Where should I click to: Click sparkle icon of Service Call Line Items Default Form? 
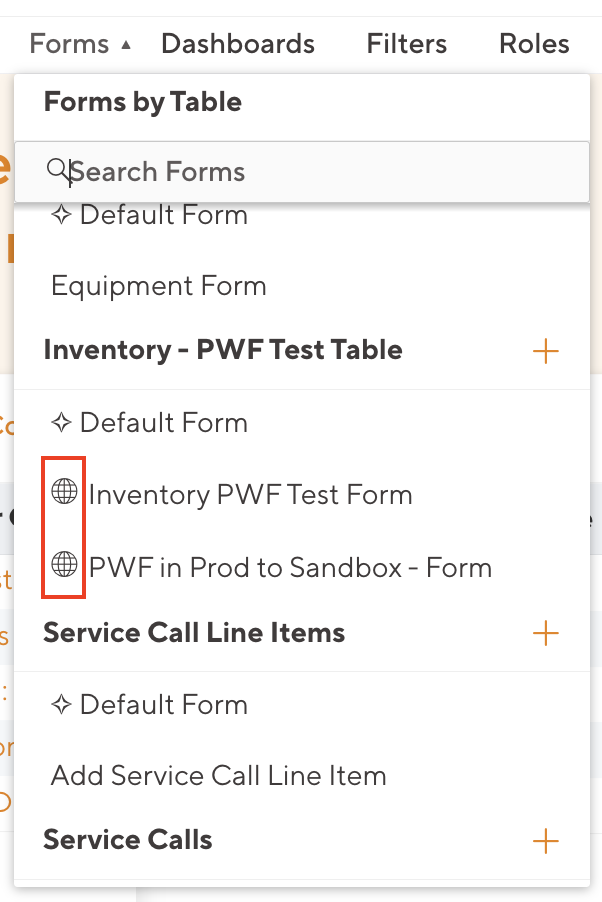(62, 704)
